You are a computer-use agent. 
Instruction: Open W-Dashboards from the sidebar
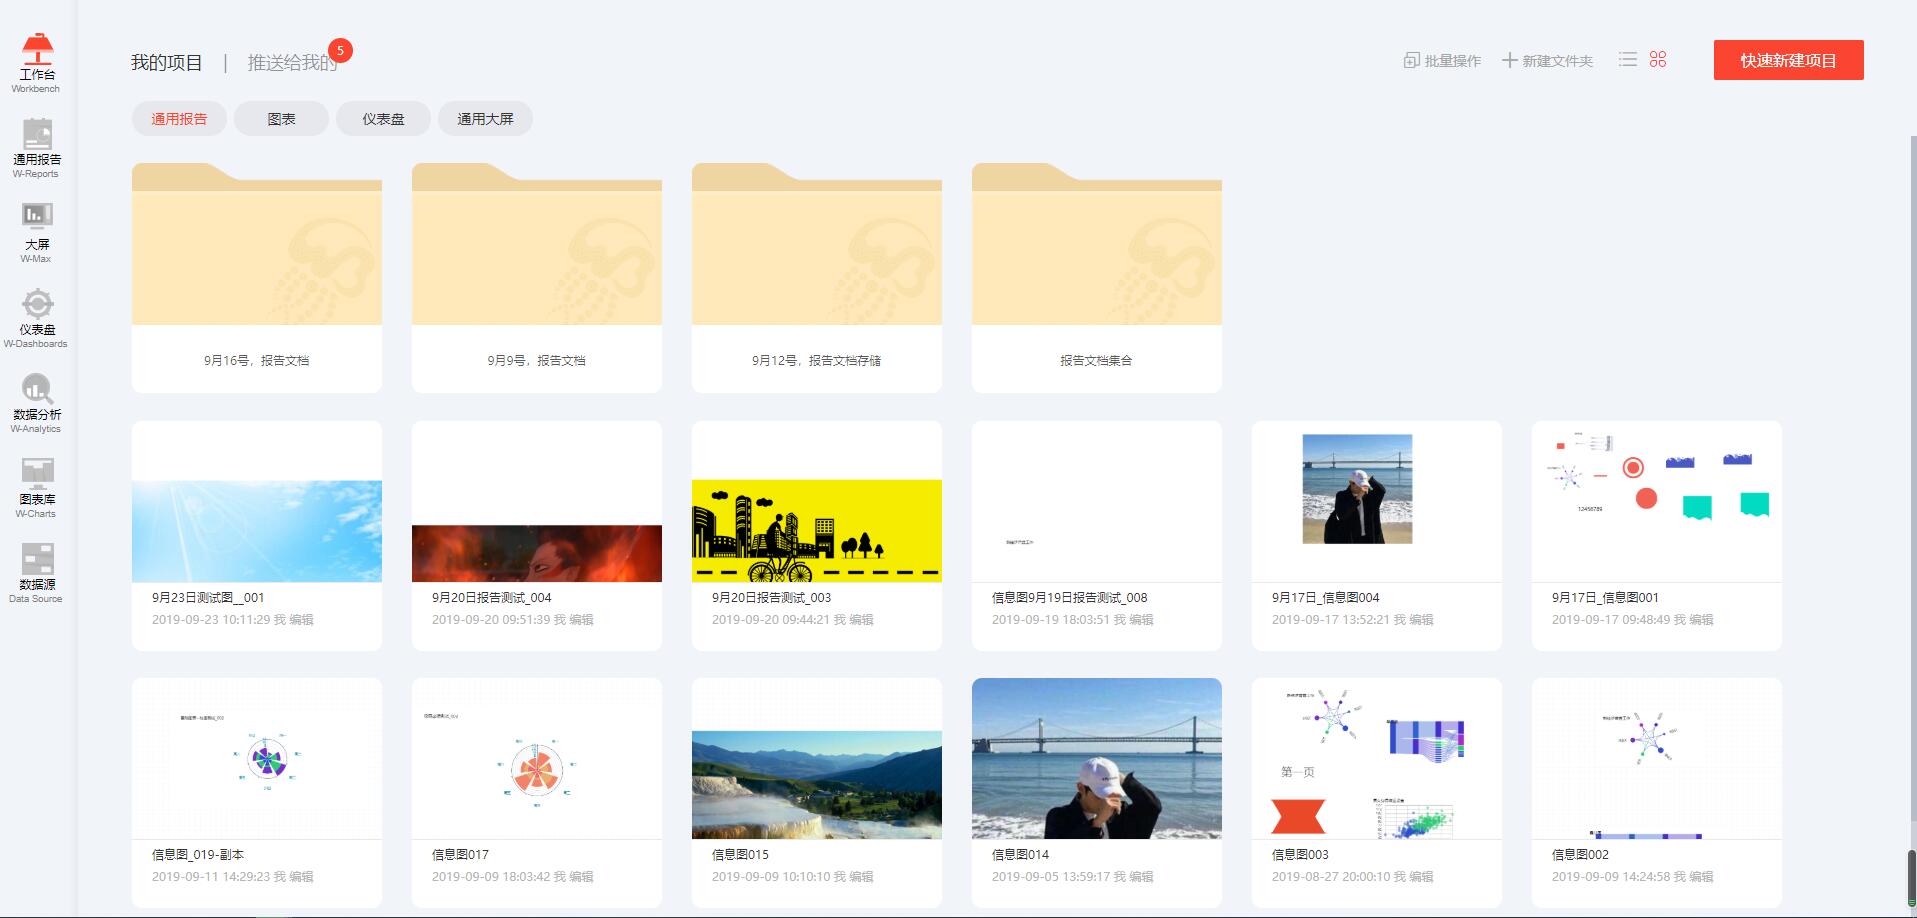point(37,317)
